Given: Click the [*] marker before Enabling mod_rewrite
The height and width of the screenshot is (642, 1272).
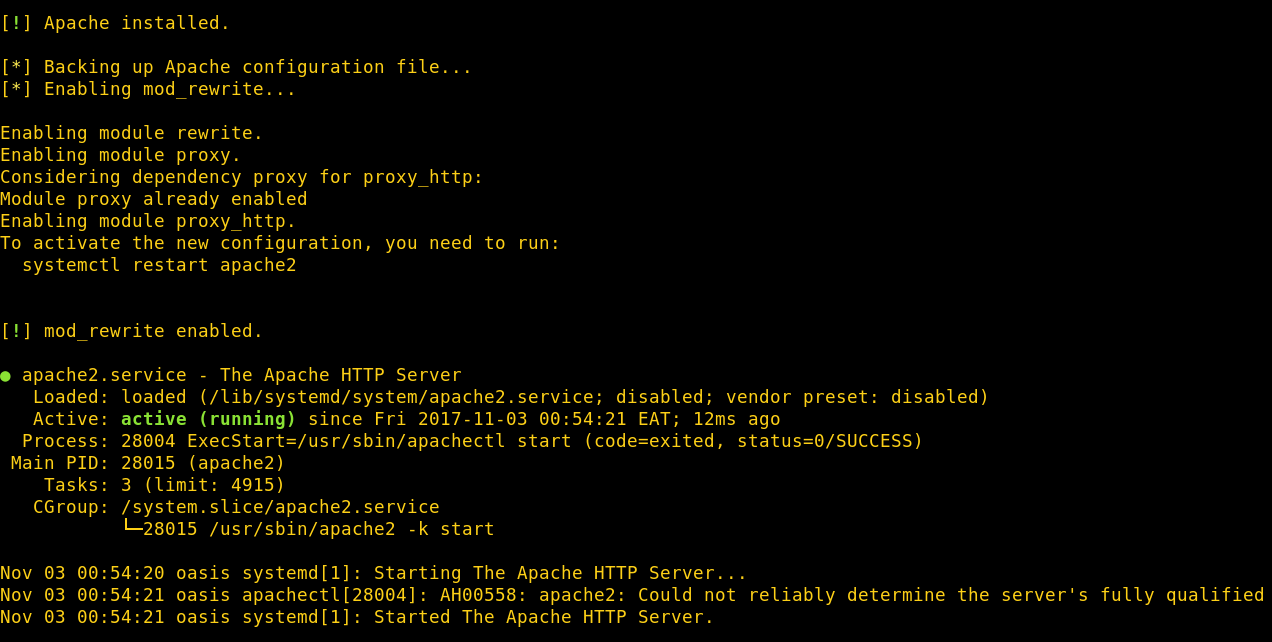Looking at the screenshot, I should pos(16,89).
